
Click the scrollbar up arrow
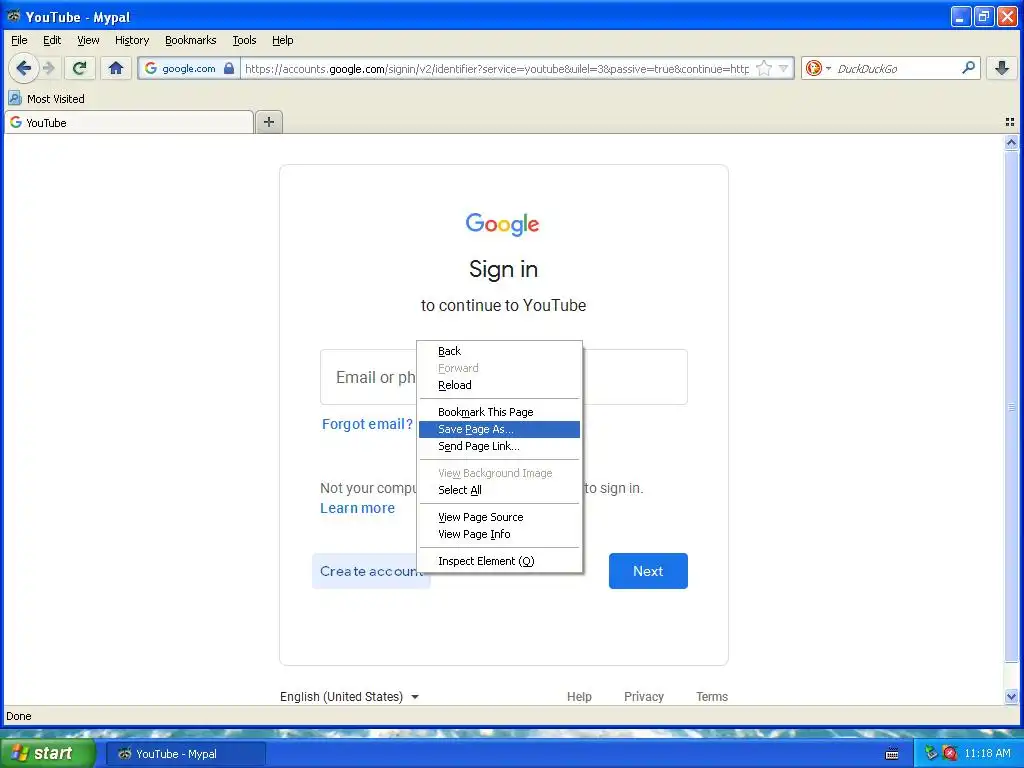(x=1011, y=142)
